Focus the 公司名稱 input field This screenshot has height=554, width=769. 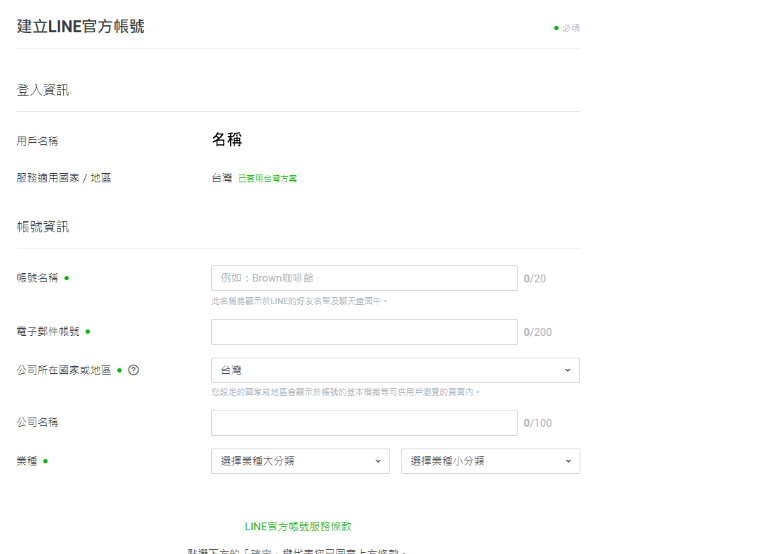coord(364,423)
